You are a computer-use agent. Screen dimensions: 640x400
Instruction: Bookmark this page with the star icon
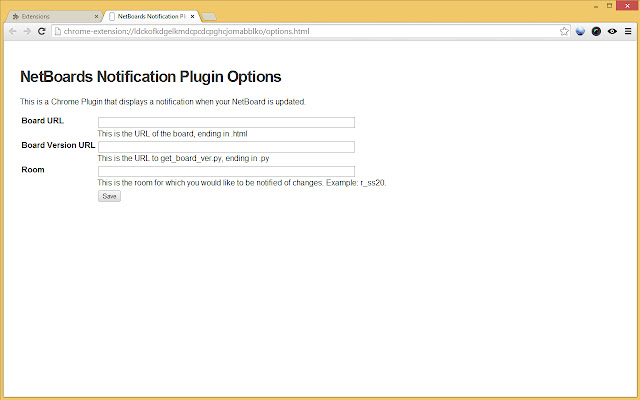(564, 31)
